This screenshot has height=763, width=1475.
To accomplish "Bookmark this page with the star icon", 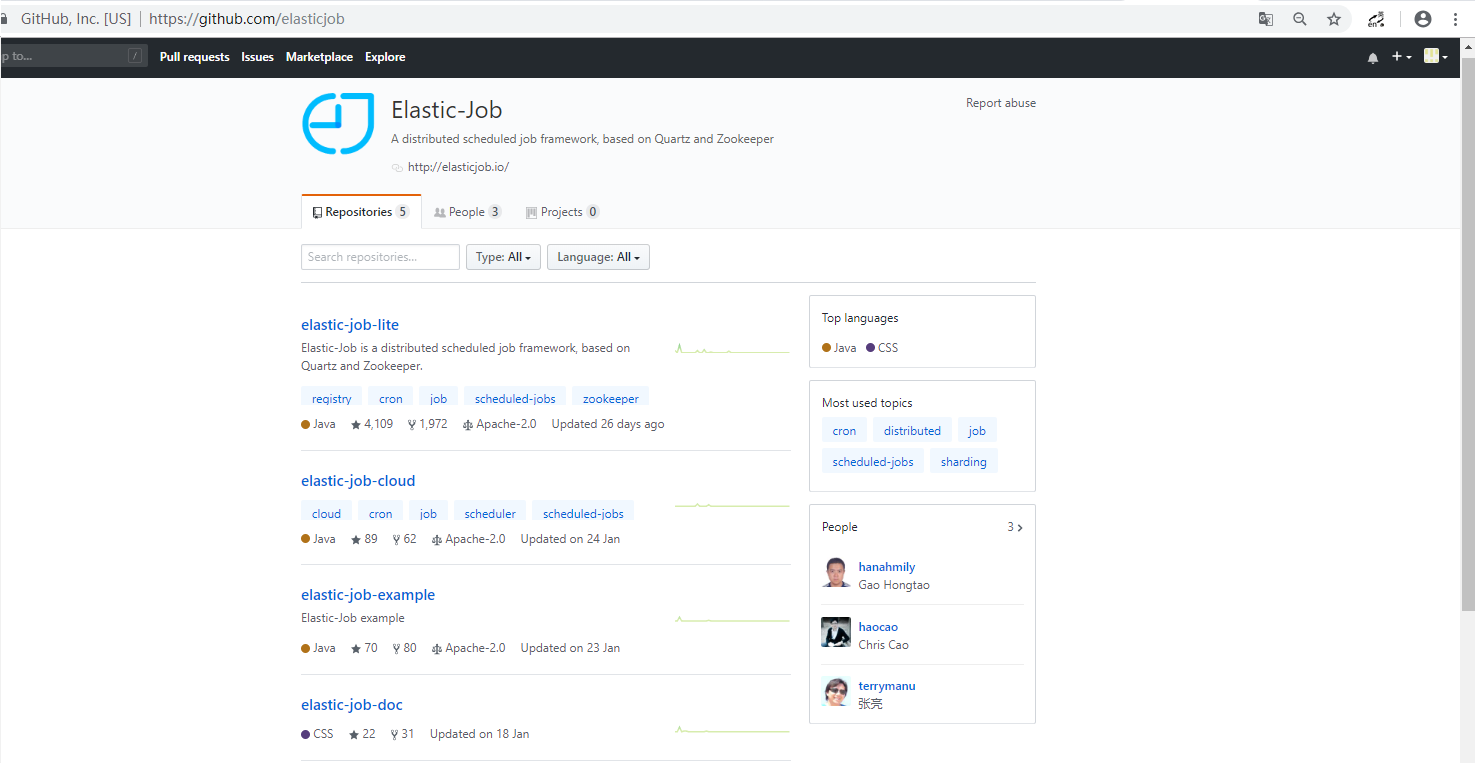I will point(1334,19).
